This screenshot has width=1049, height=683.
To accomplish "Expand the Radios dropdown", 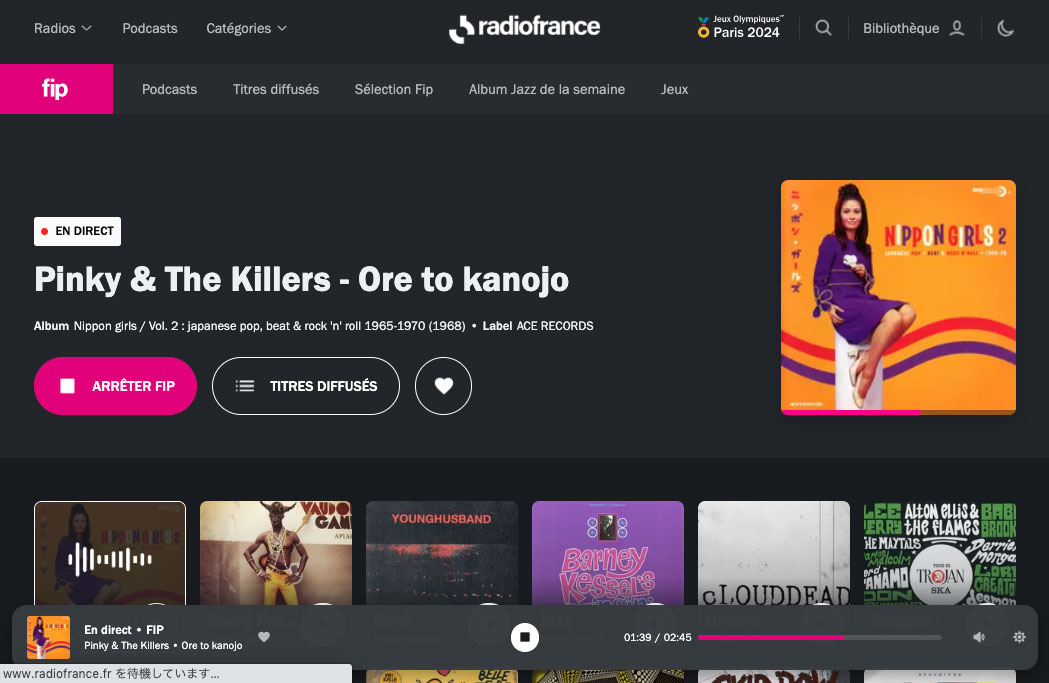I will (63, 28).
